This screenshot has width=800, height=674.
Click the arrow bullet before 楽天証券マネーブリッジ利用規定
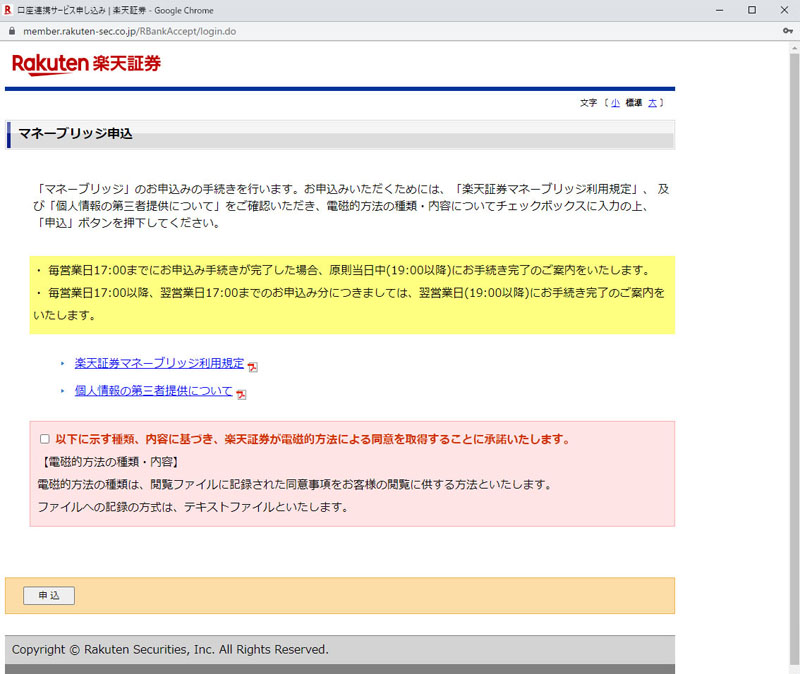click(x=62, y=363)
